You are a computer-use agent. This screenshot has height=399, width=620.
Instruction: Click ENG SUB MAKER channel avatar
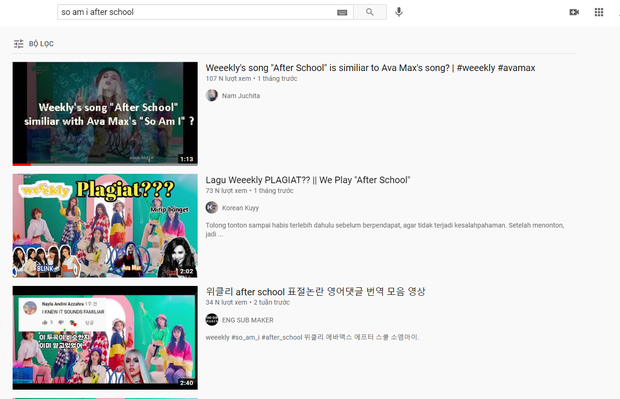212,320
